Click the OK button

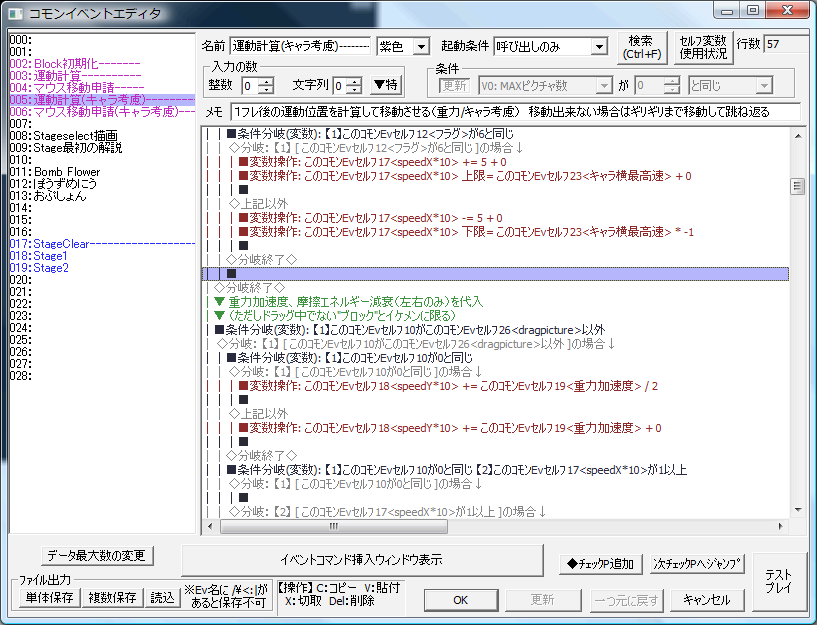pos(461,600)
